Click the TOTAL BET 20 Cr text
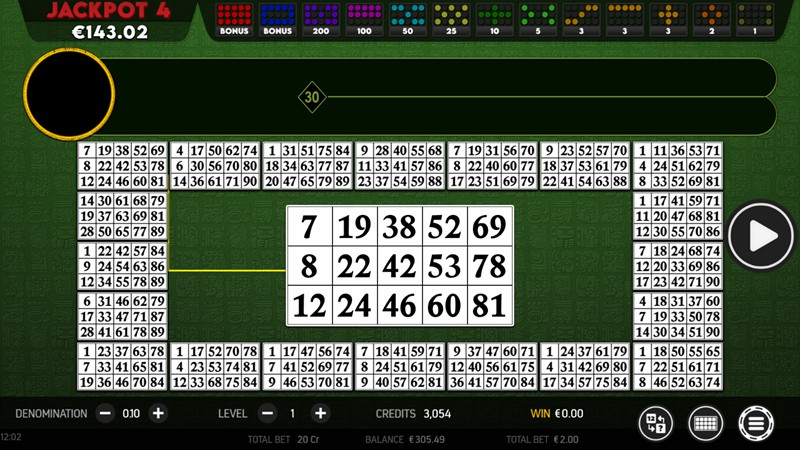Image resolution: width=800 pixels, height=450 pixels. tap(283, 439)
